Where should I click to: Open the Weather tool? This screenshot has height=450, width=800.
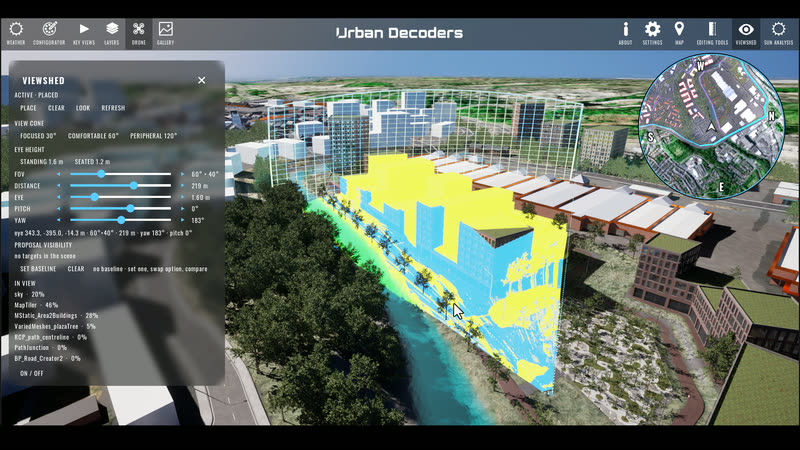(16, 34)
